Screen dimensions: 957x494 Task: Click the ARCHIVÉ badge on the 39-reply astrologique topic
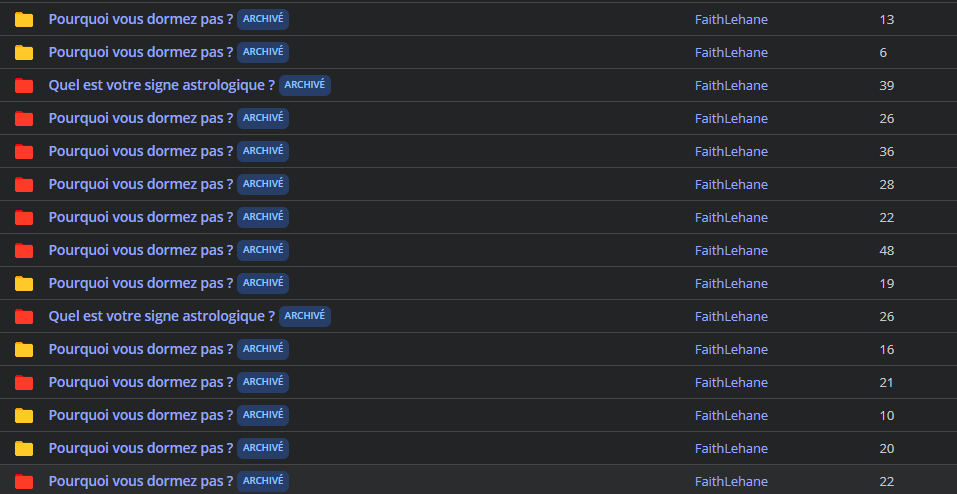click(305, 85)
